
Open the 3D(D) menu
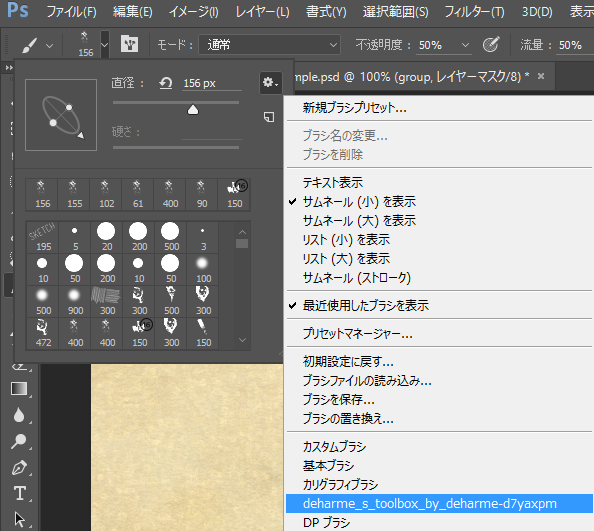tap(537, 12)
